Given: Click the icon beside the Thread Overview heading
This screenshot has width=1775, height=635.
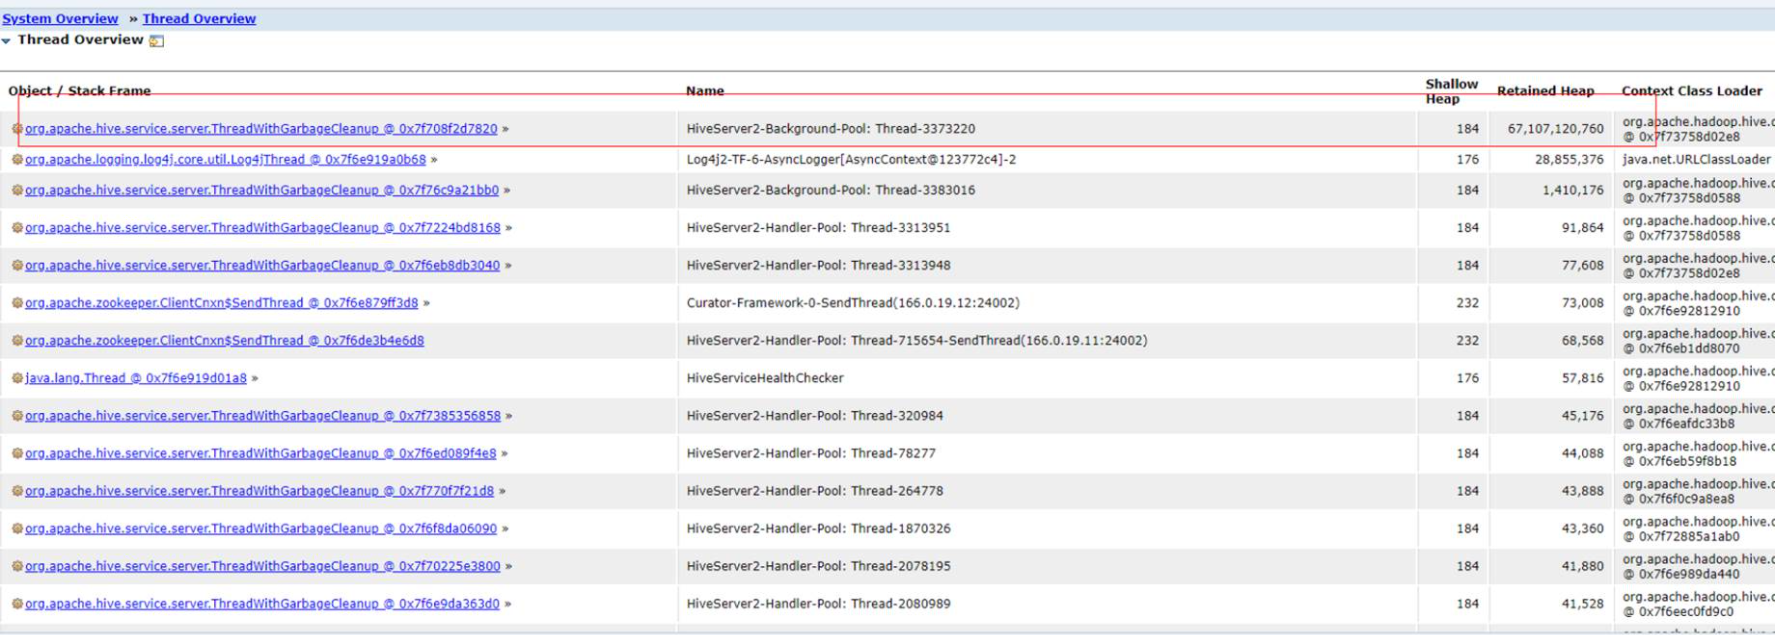Looking at the screenshot, I should click(156, 41).
